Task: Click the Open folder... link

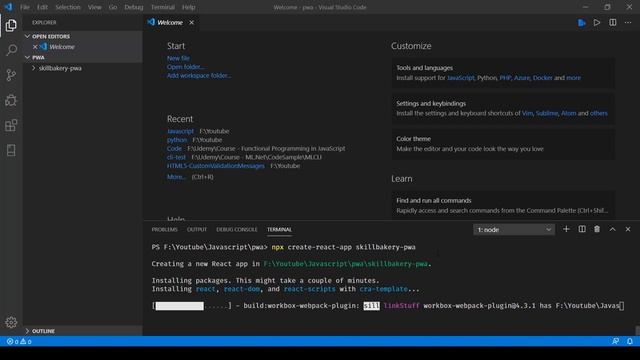Action: coord(185,67)
